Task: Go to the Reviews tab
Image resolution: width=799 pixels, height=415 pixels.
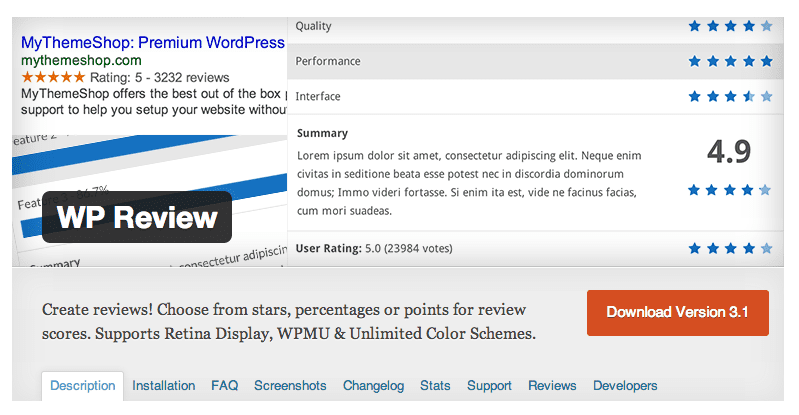Action: 552,386
